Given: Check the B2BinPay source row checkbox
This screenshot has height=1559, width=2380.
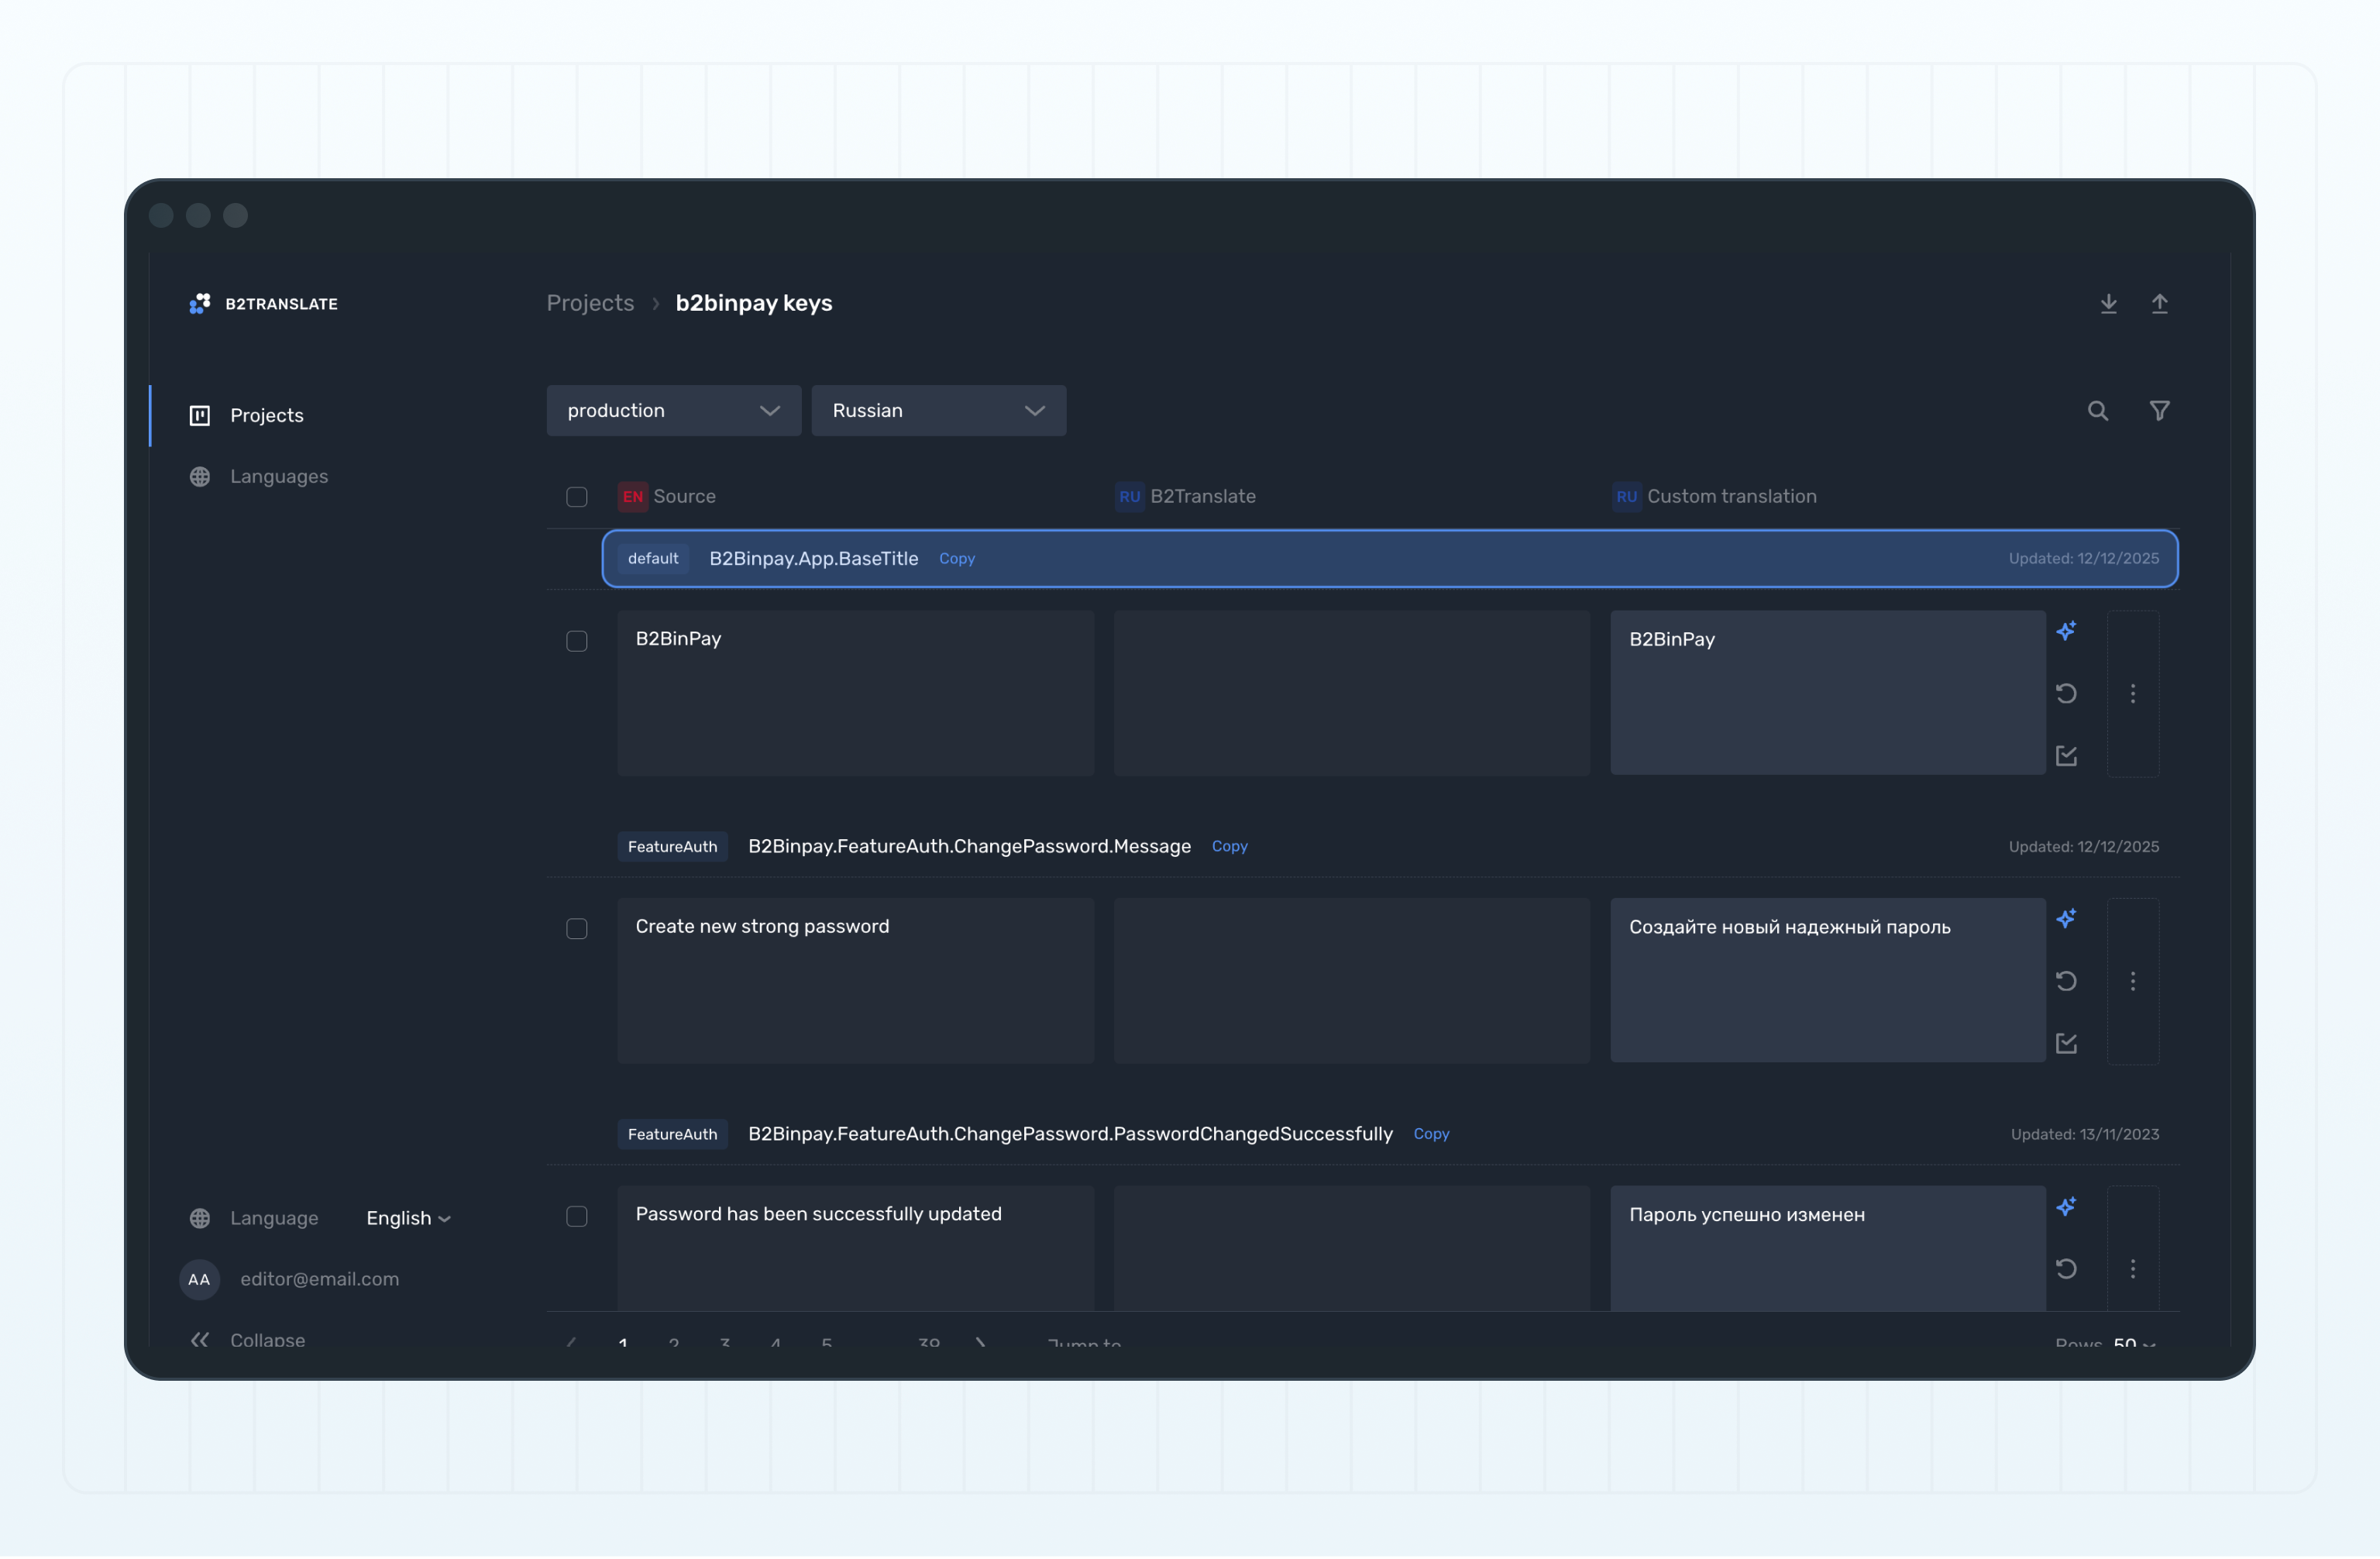Looking at the screenshot, I should coord(577,641).
